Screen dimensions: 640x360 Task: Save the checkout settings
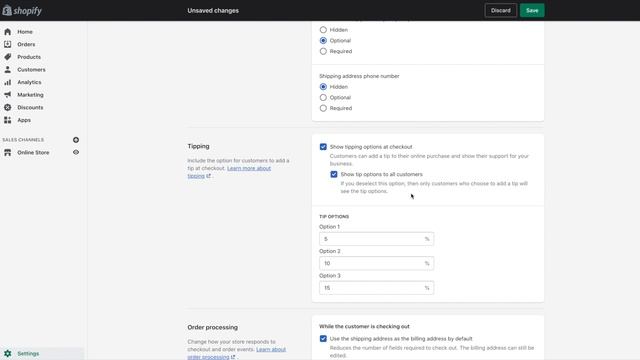pos(532,11)
